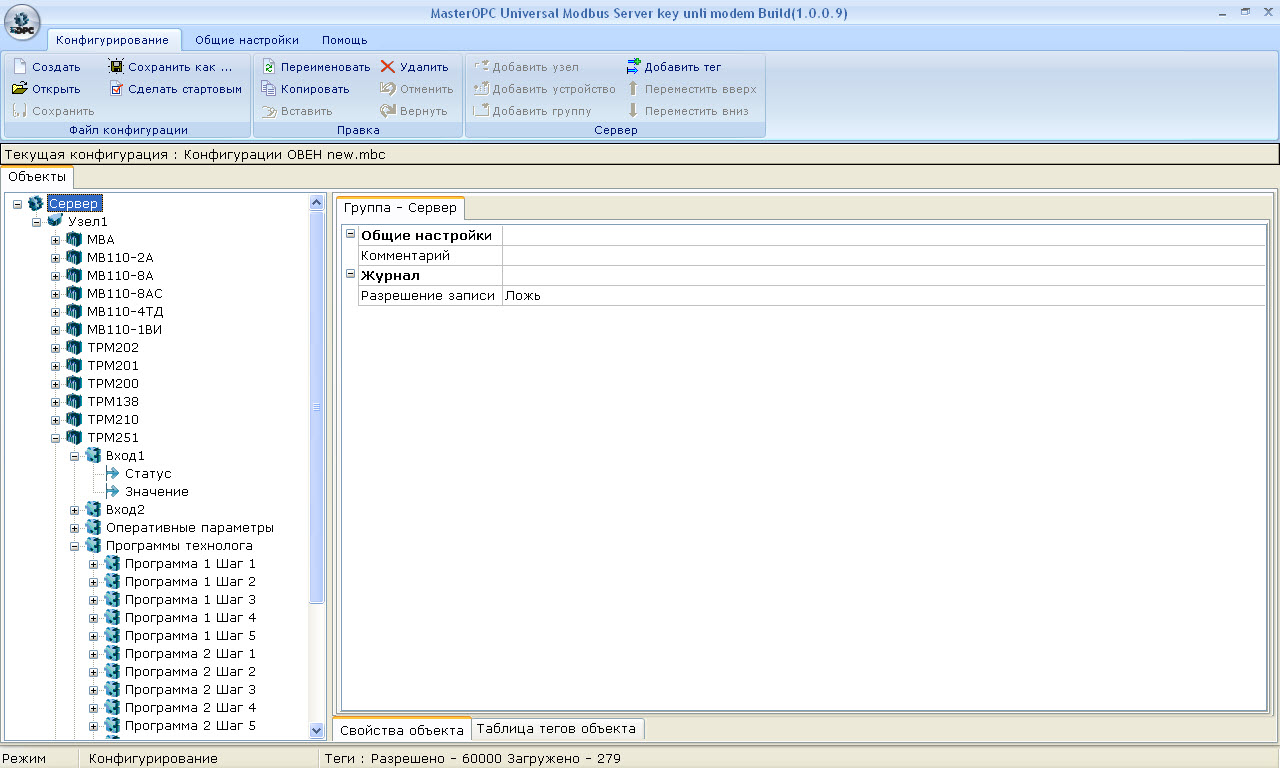Viewport: 1280px width, 768px height.
Task: Expand Оперативные параметры group
Action: point(75,528)
